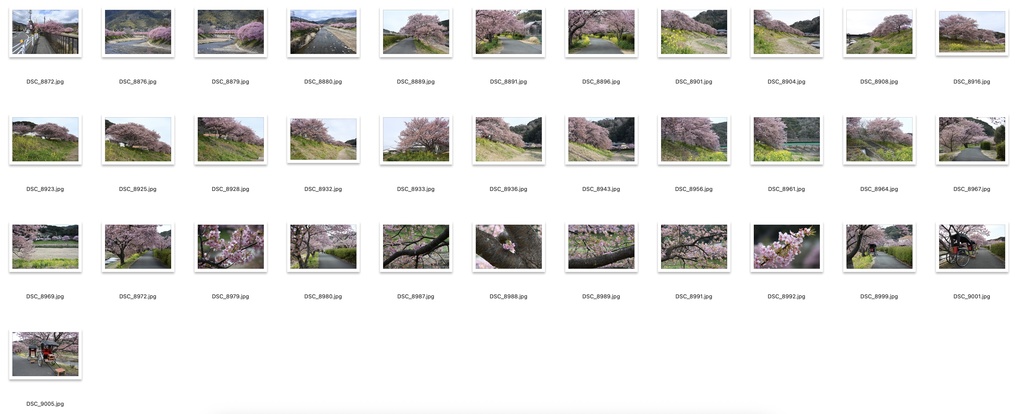Click the file name DSC_8923.jpg
Viewport: 1024px width, 414px height.
coord(45,189)
